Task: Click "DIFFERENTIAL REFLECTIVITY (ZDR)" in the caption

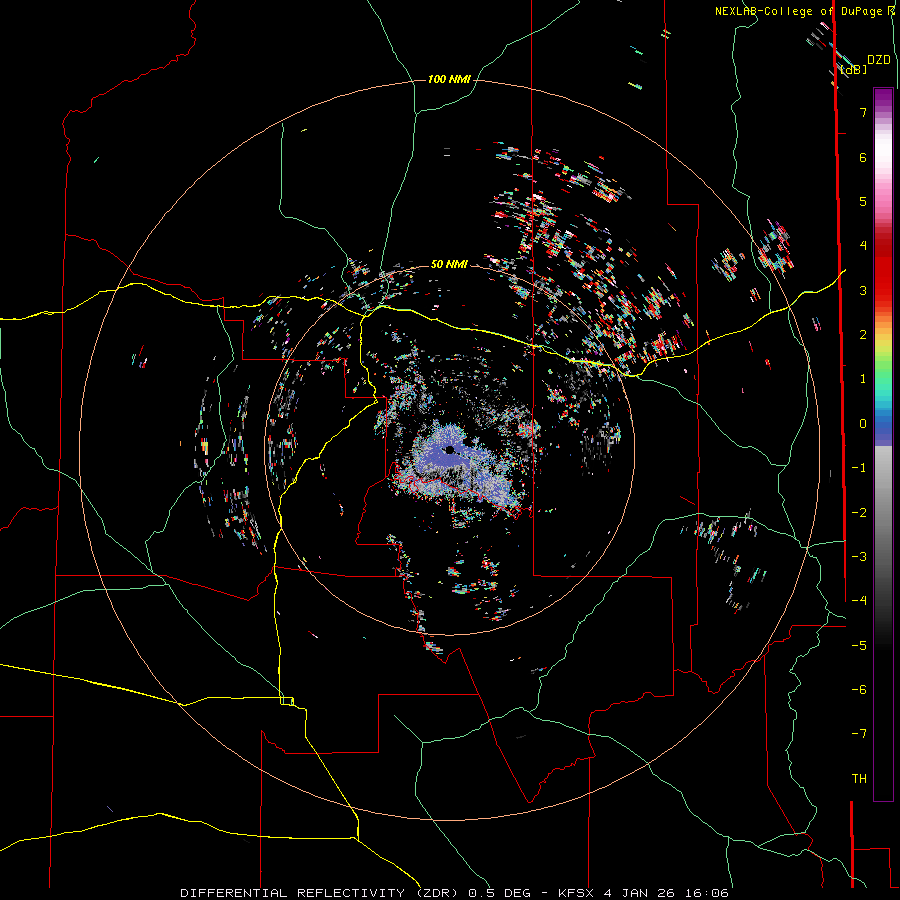Action: pyautogui.click(x=319, y=893)
